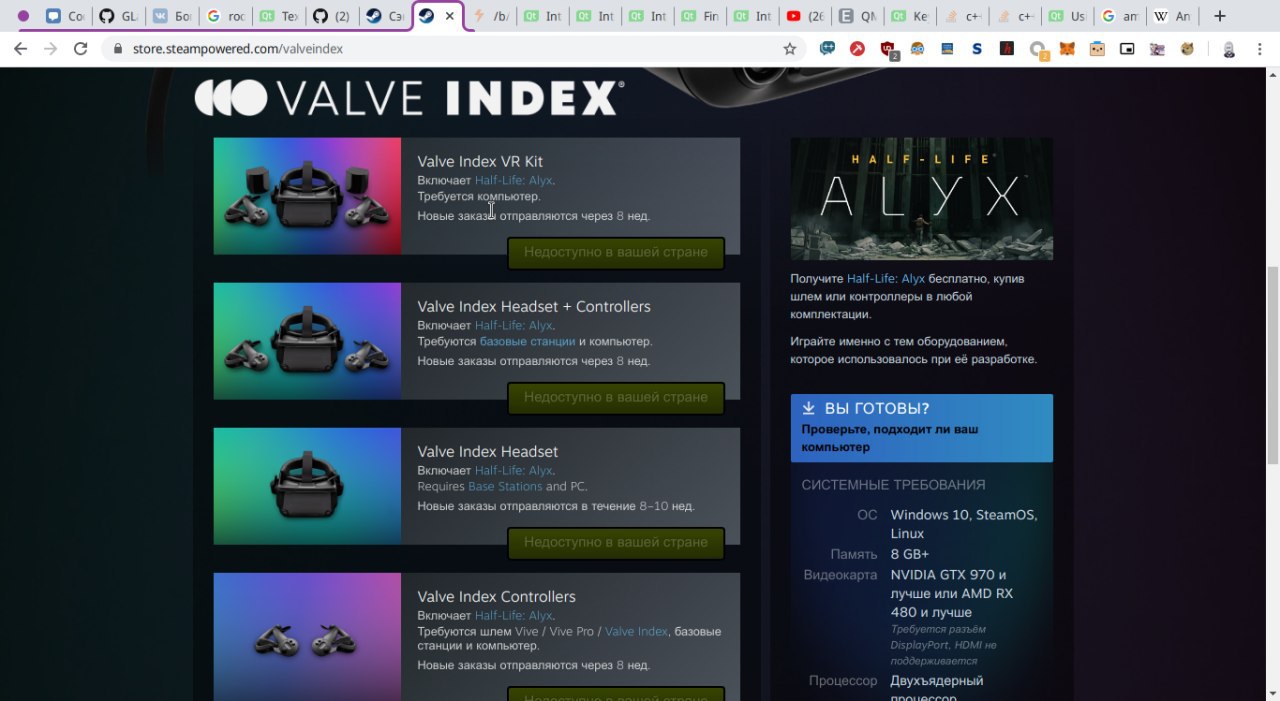Switch to the 'Co' tab
The image size is (1280, 701).
tap(65, 16)
